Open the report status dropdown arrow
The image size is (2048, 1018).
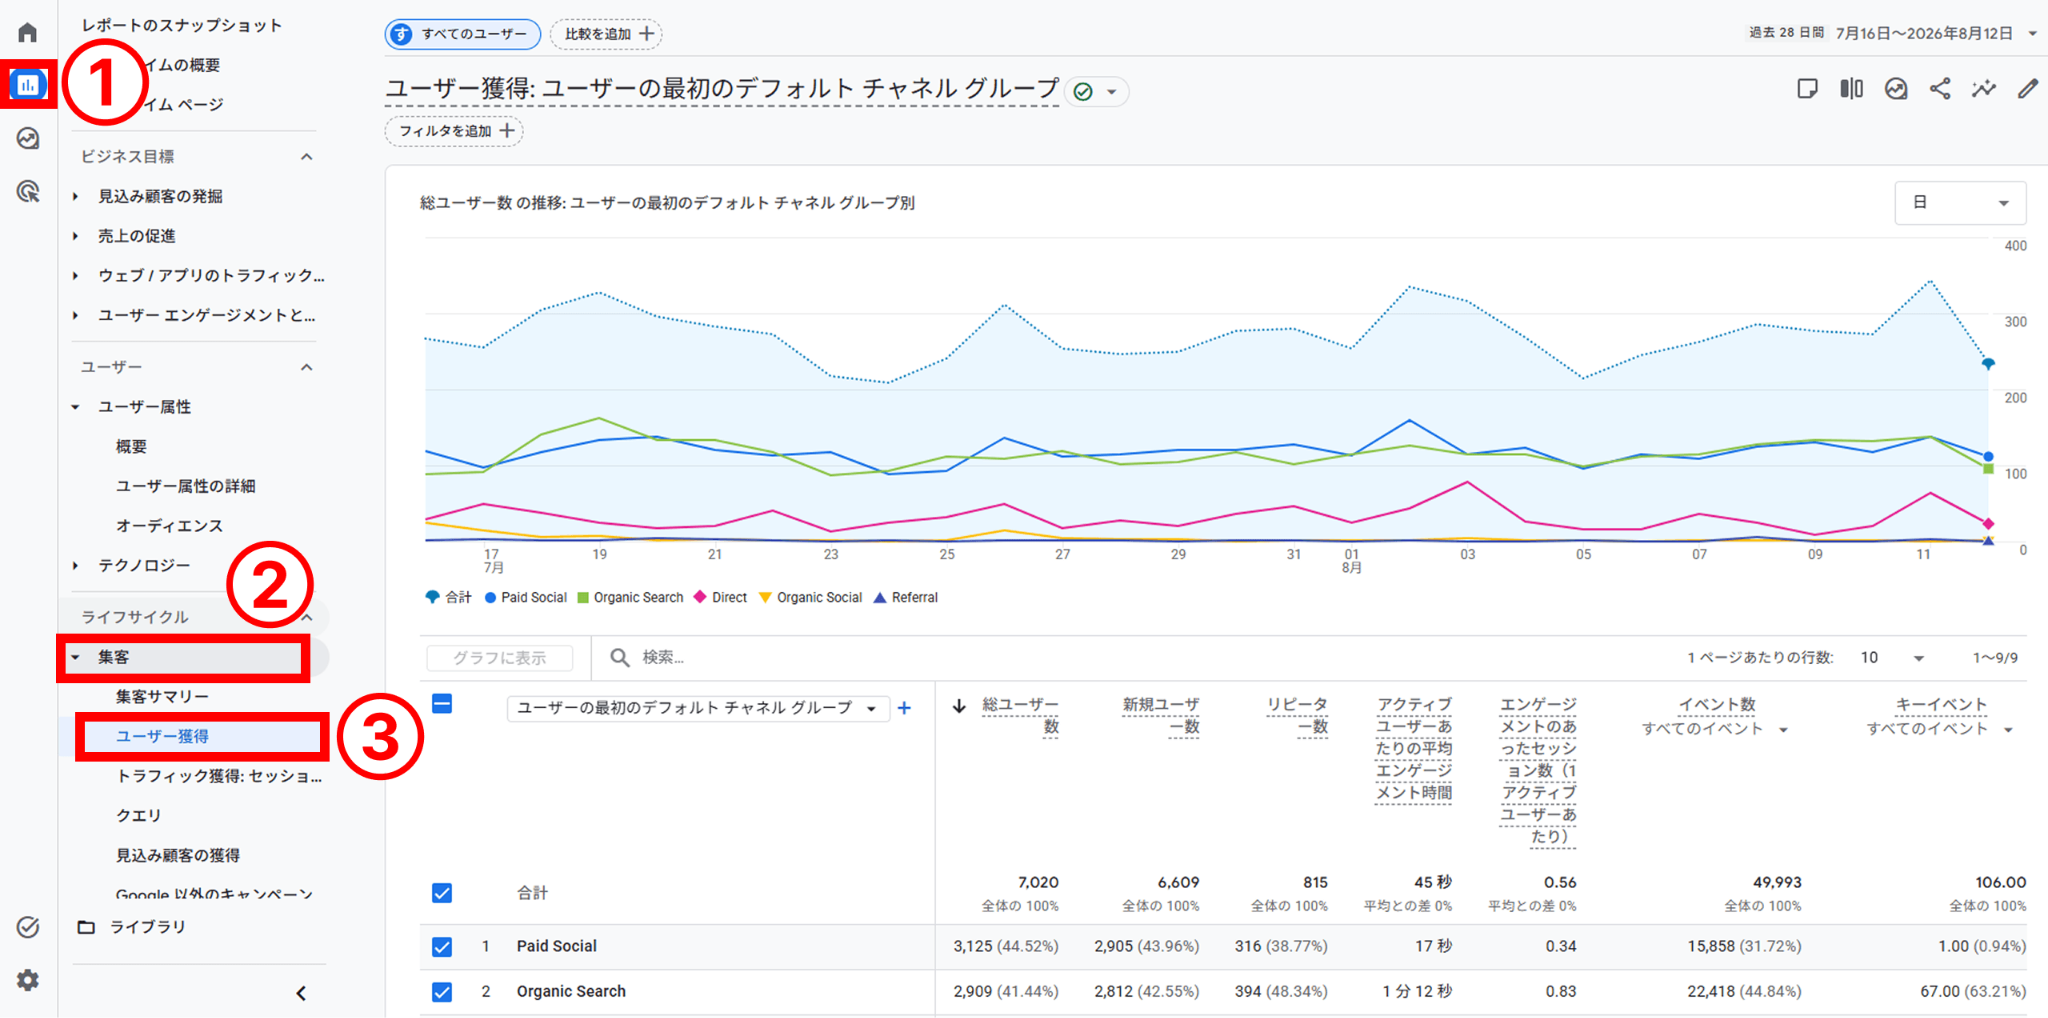[x=1111, y=92]
